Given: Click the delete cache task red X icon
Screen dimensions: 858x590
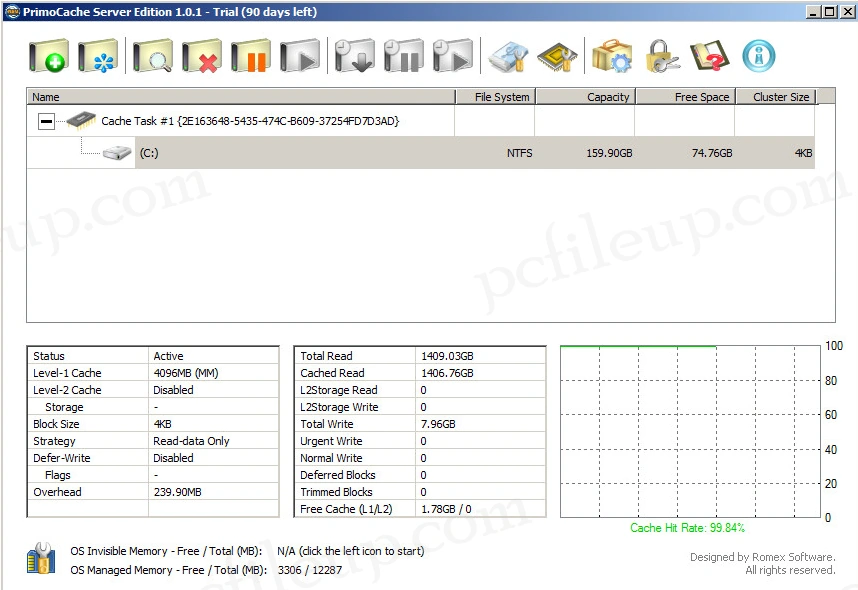Looking at the screenshot, I should click(202, 56).
